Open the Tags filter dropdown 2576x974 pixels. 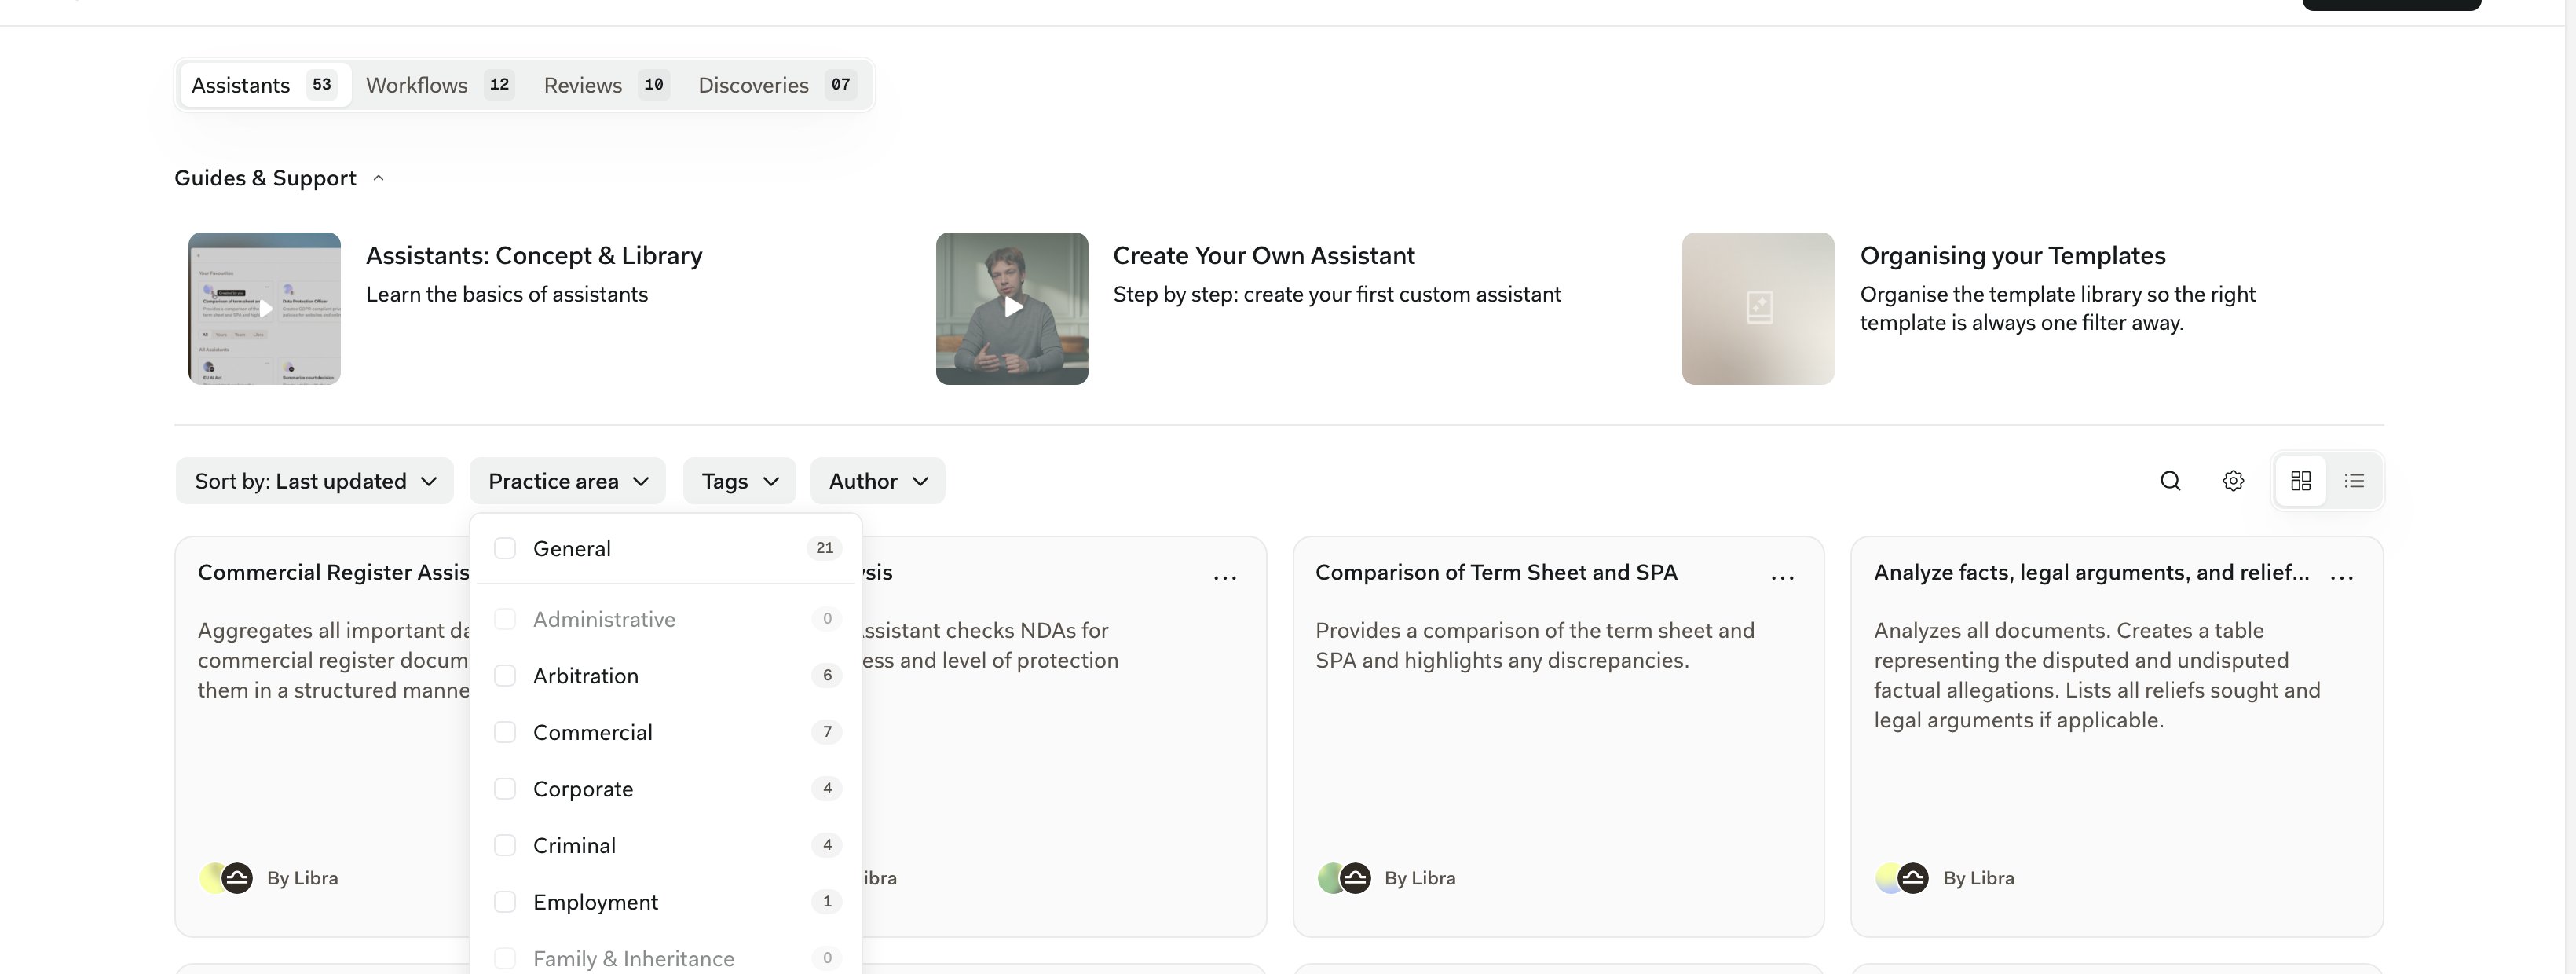[739, 481]
